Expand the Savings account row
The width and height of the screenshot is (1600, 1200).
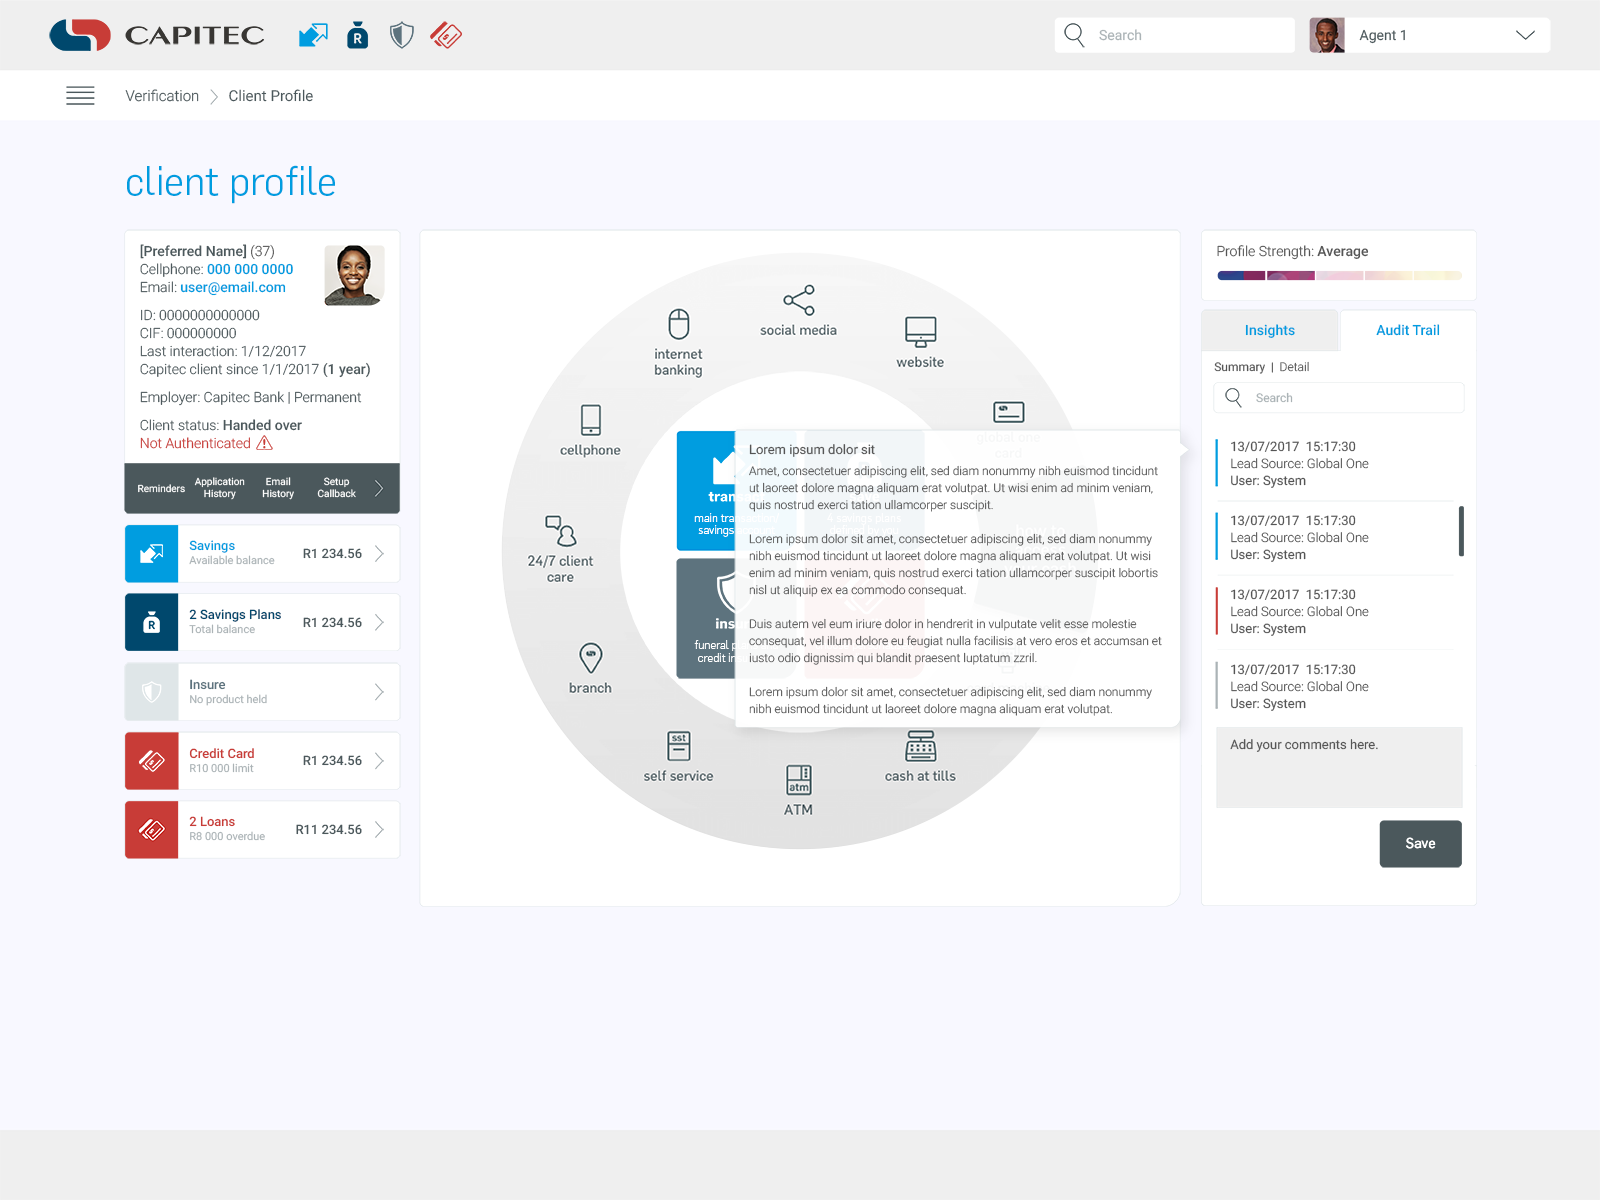pos(379,554)
